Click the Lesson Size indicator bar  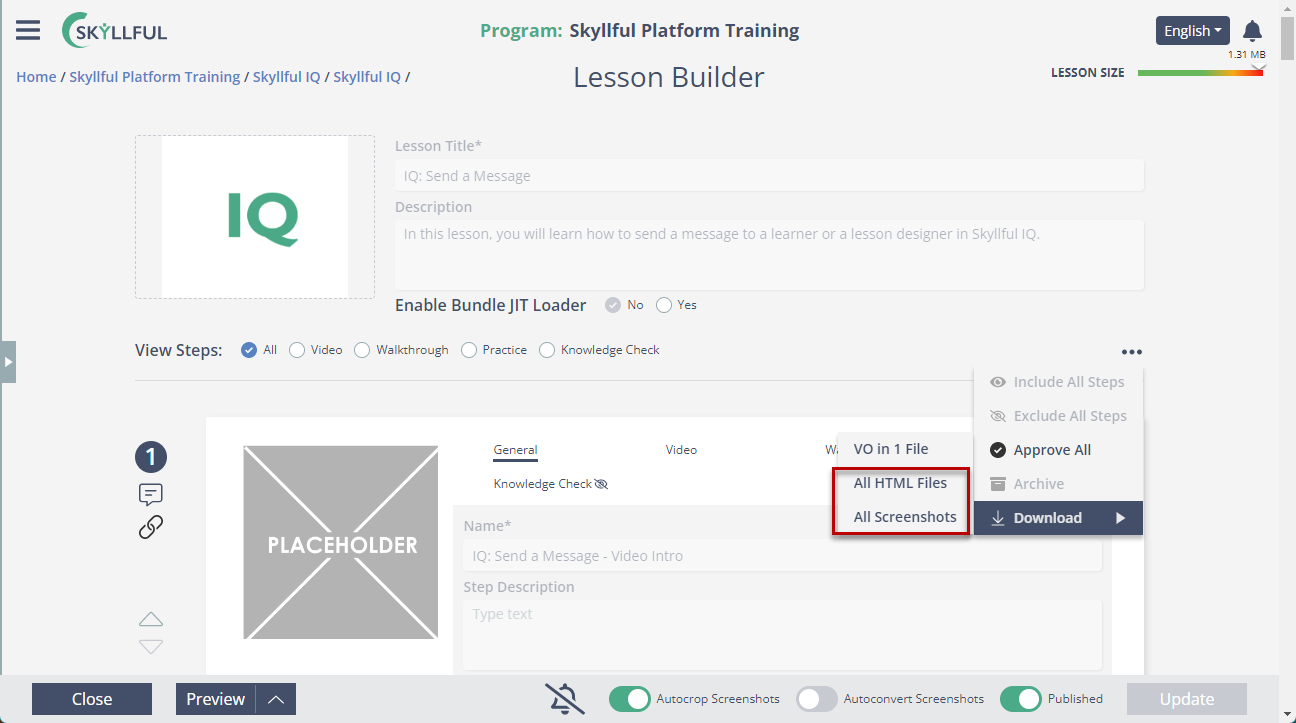(1200, 73)
